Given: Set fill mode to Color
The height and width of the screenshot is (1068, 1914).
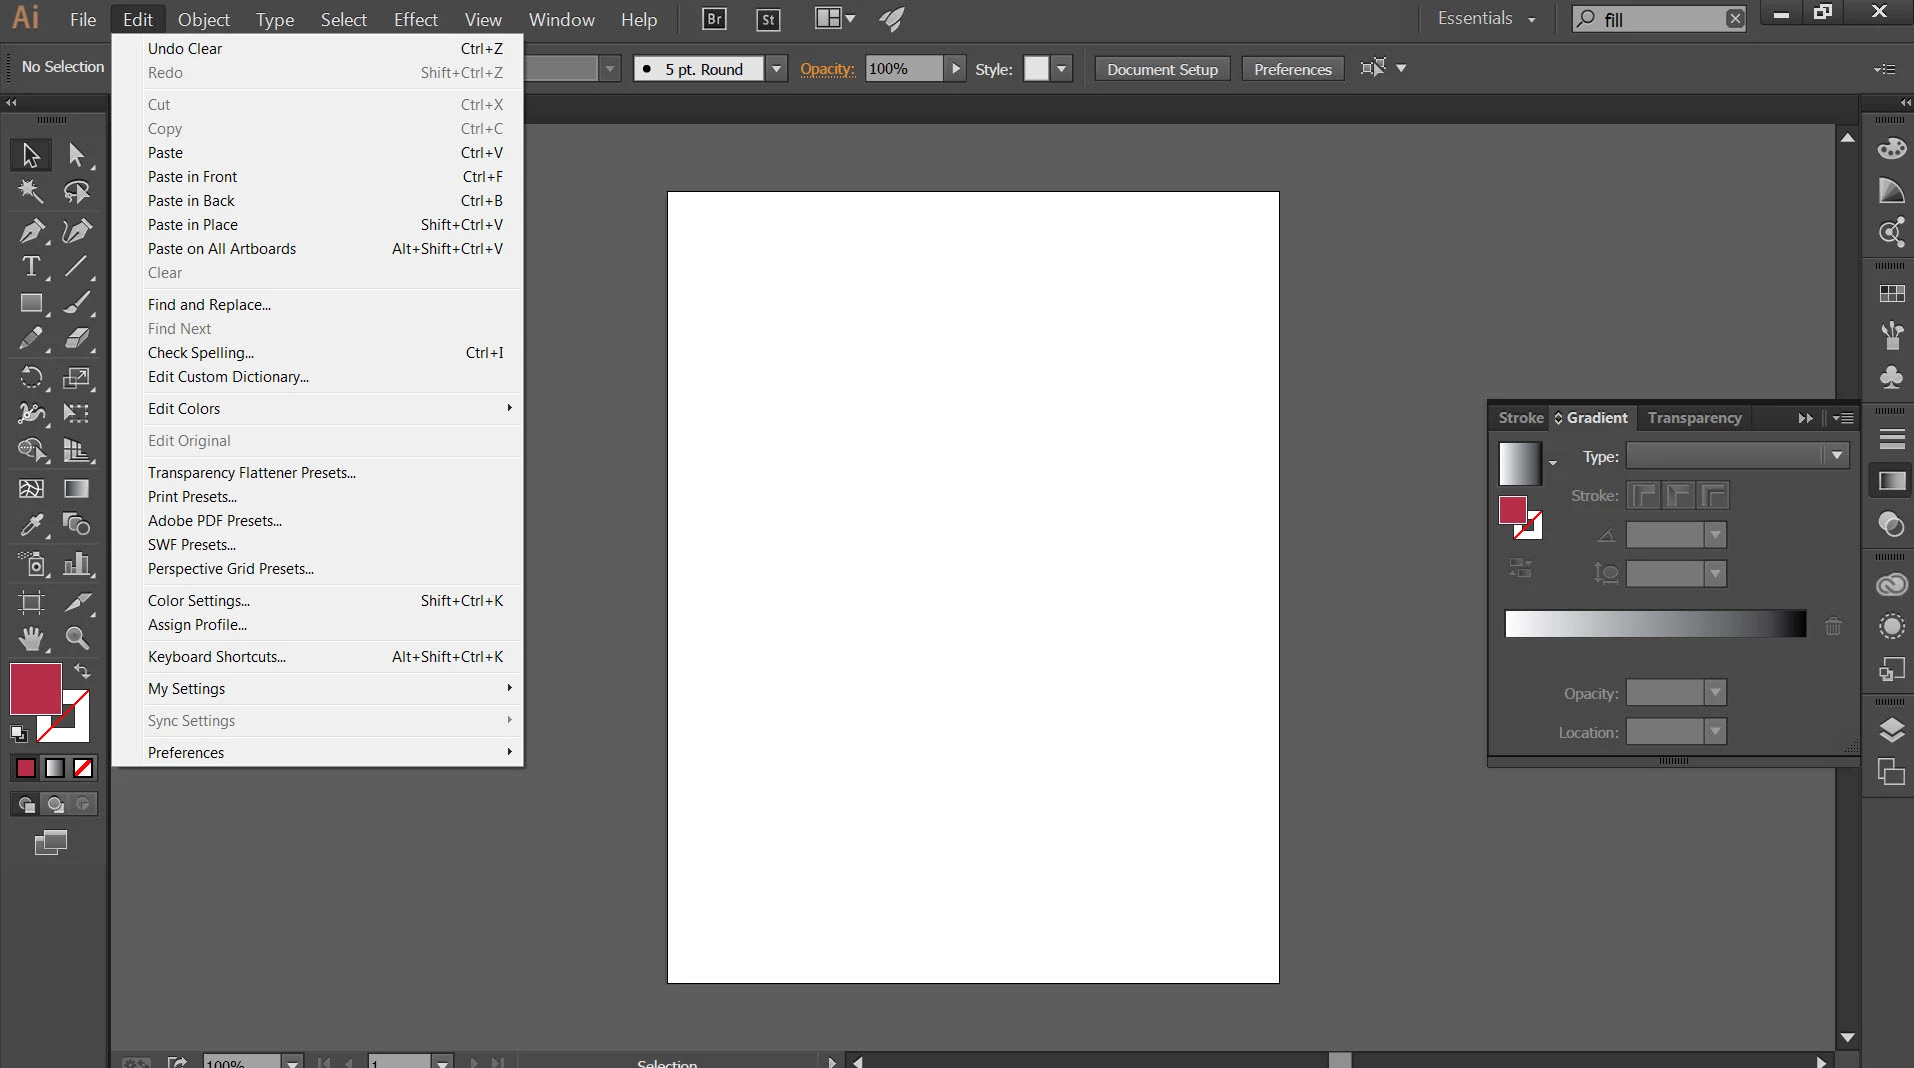Looking at the screenshot, I should pos(26,768).
